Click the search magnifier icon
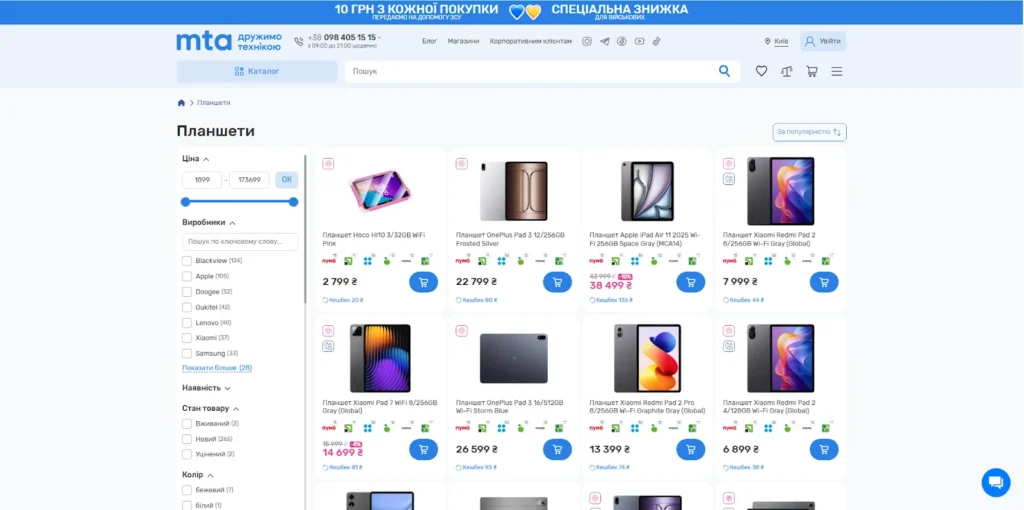The width and height of the screenshot is (1024, 510). coord(724,71)
